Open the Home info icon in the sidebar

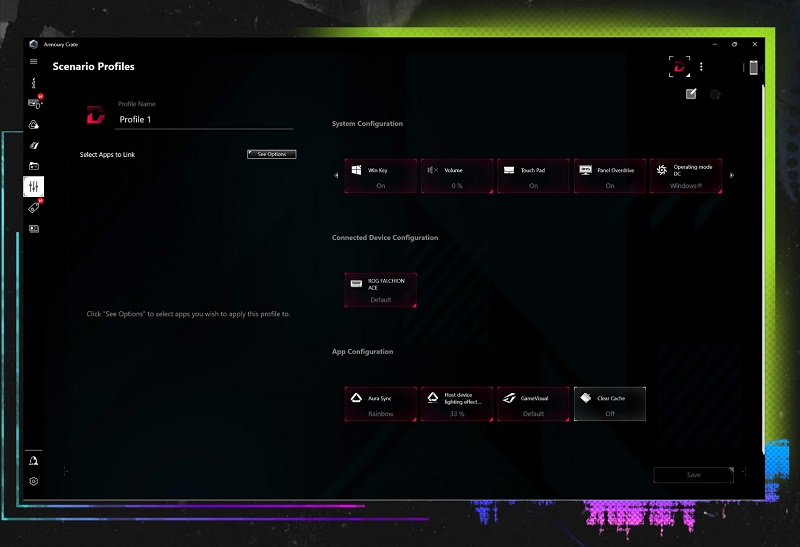pos(34,83)
